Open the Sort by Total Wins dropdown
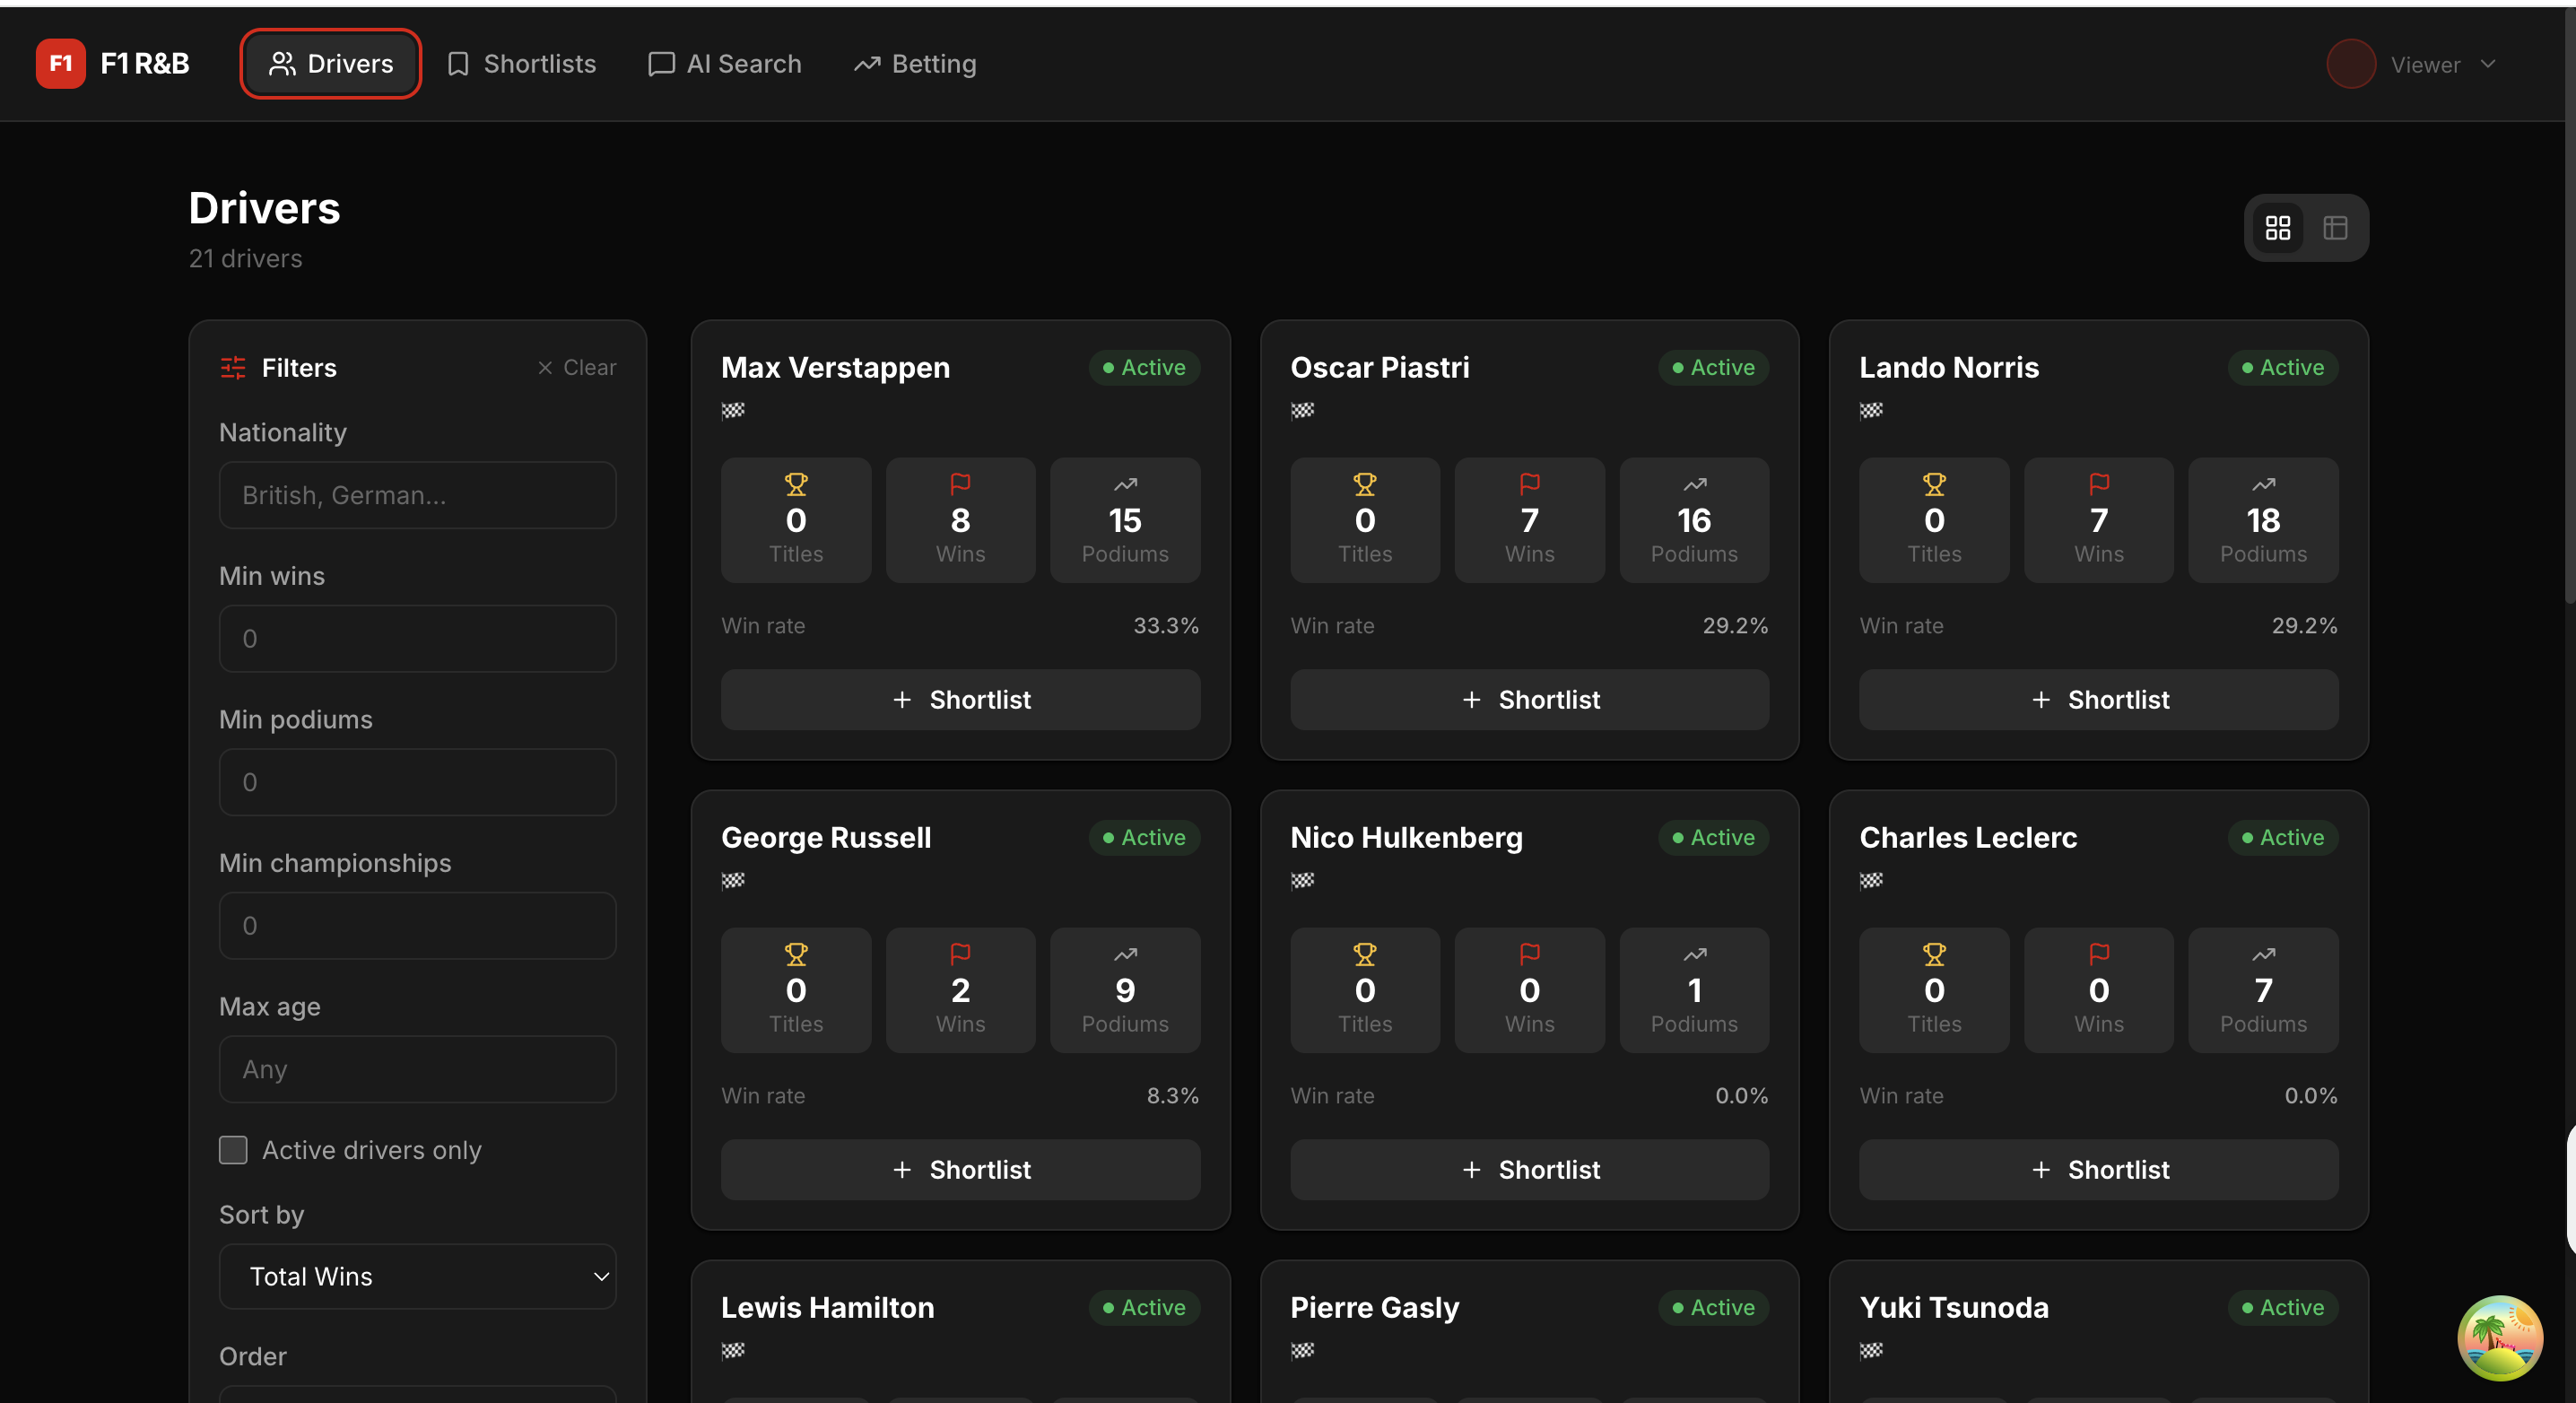 (x=417, y=1277)
